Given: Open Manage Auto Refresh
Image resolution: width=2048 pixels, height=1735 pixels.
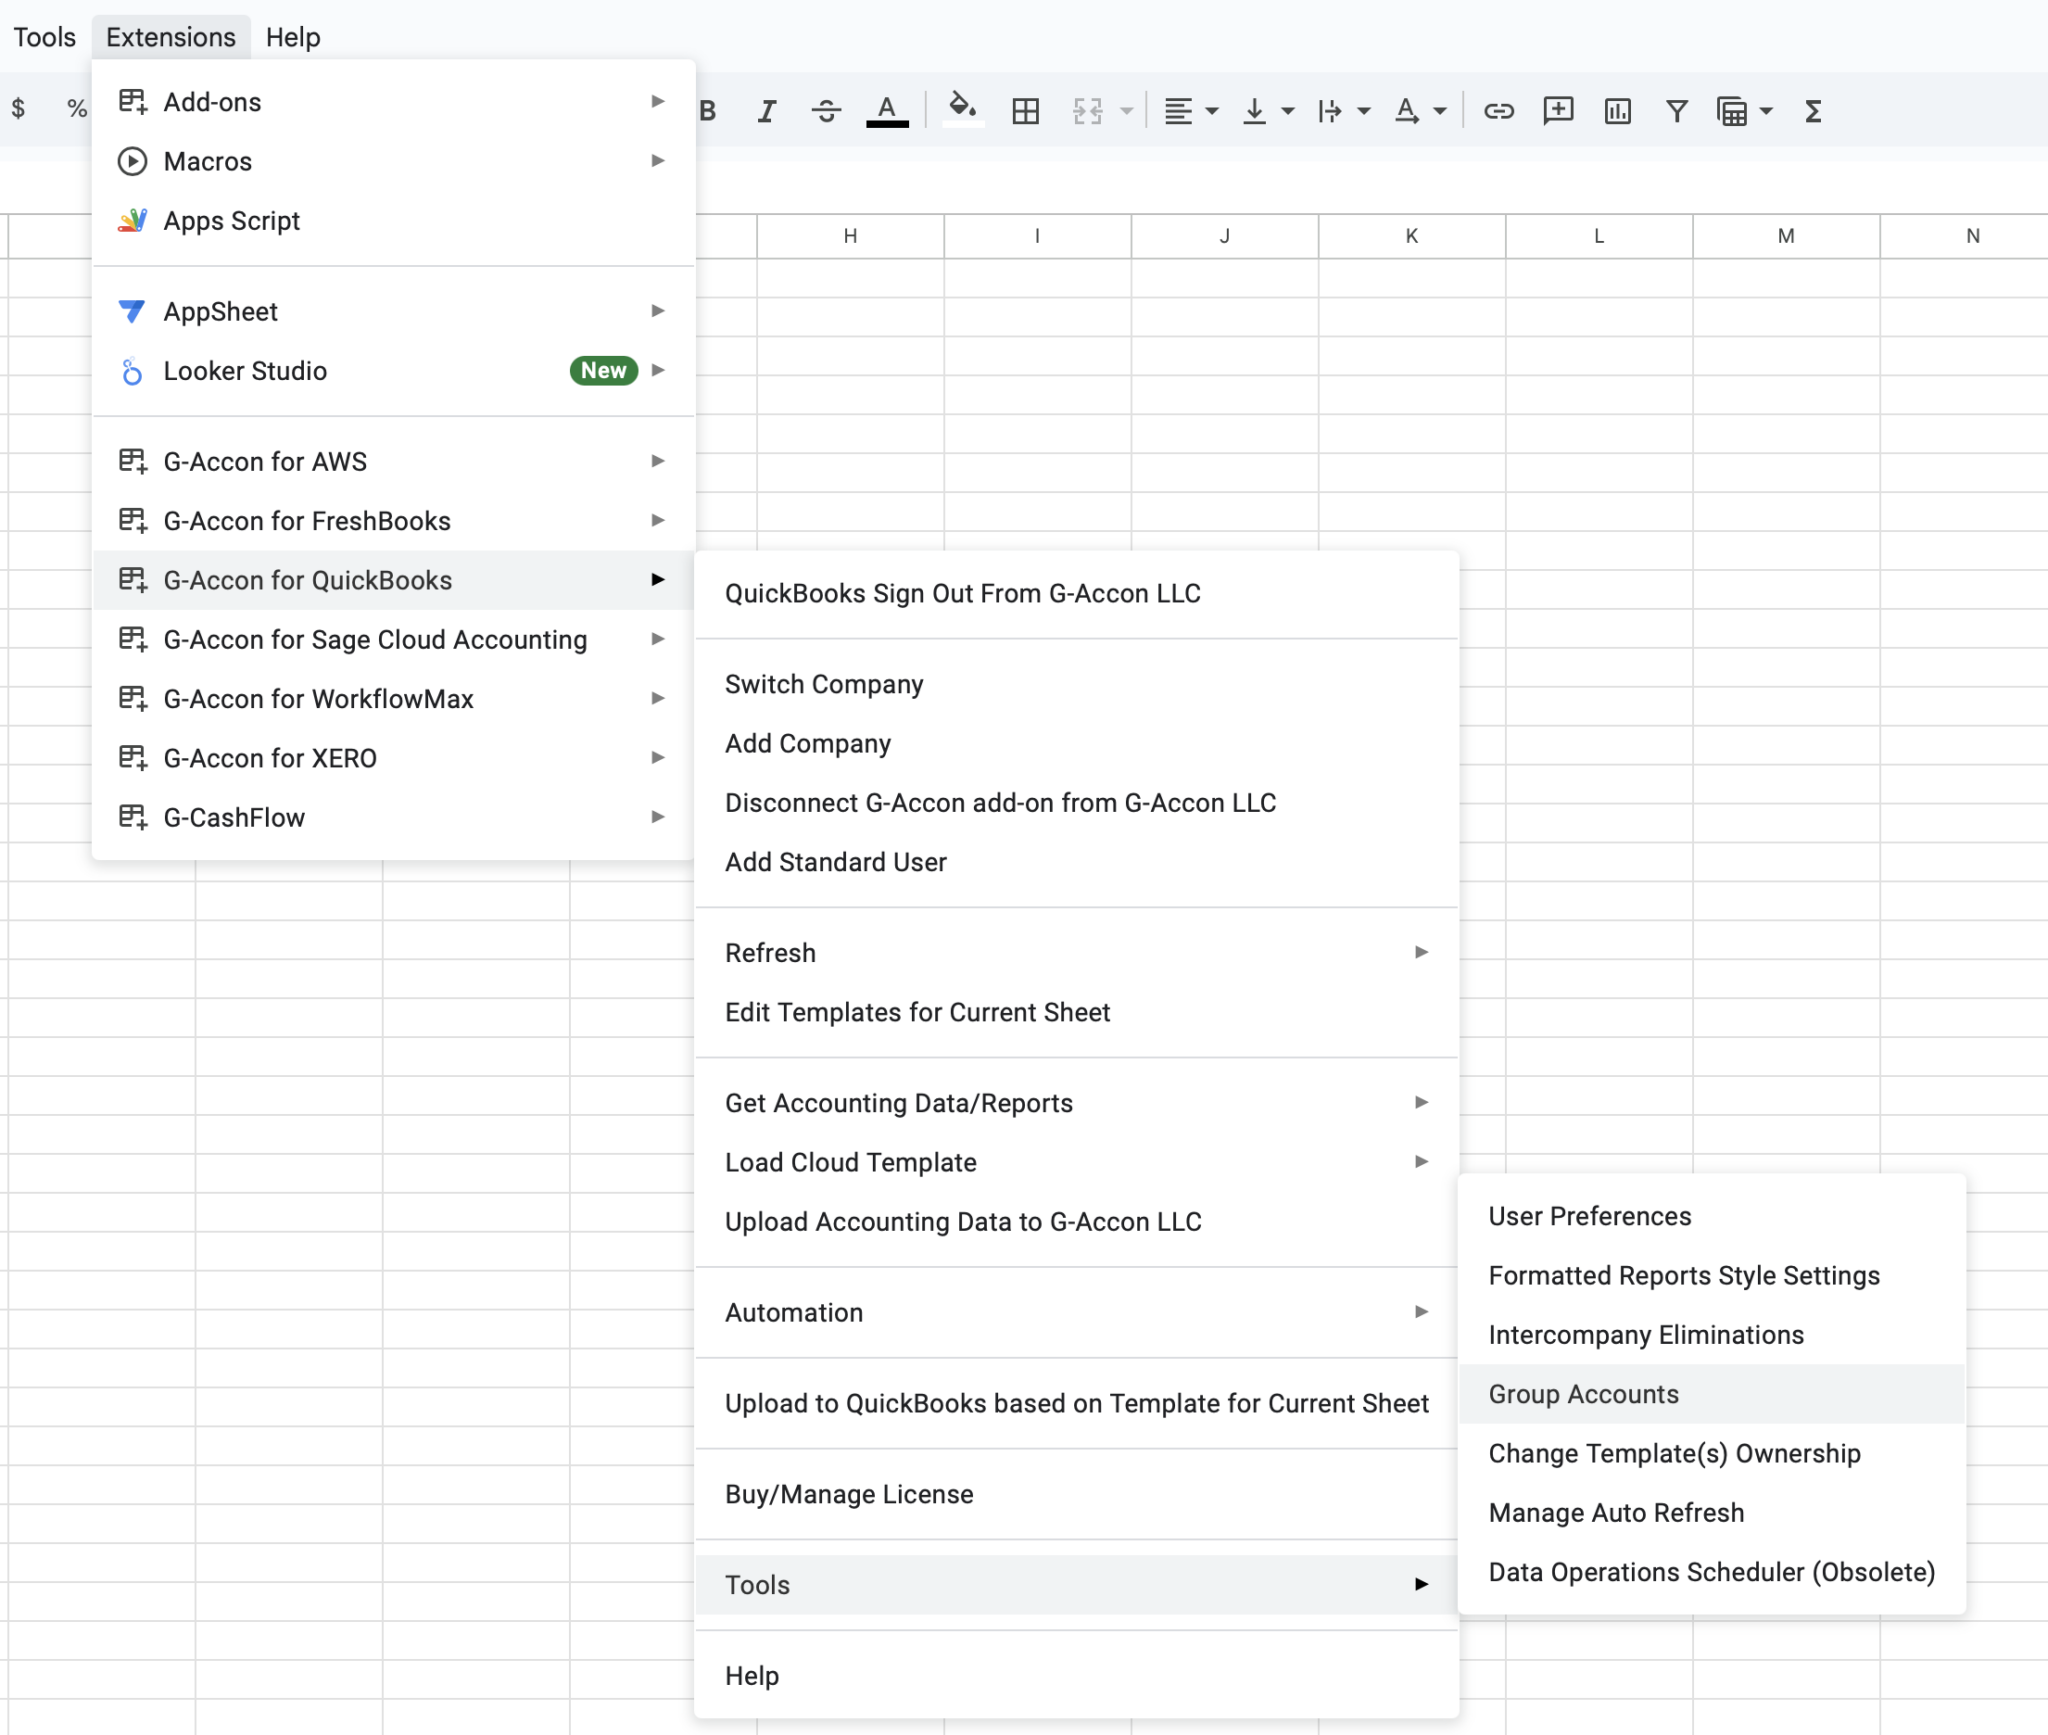Looking at the screenshot, I should [1712, 1512].
